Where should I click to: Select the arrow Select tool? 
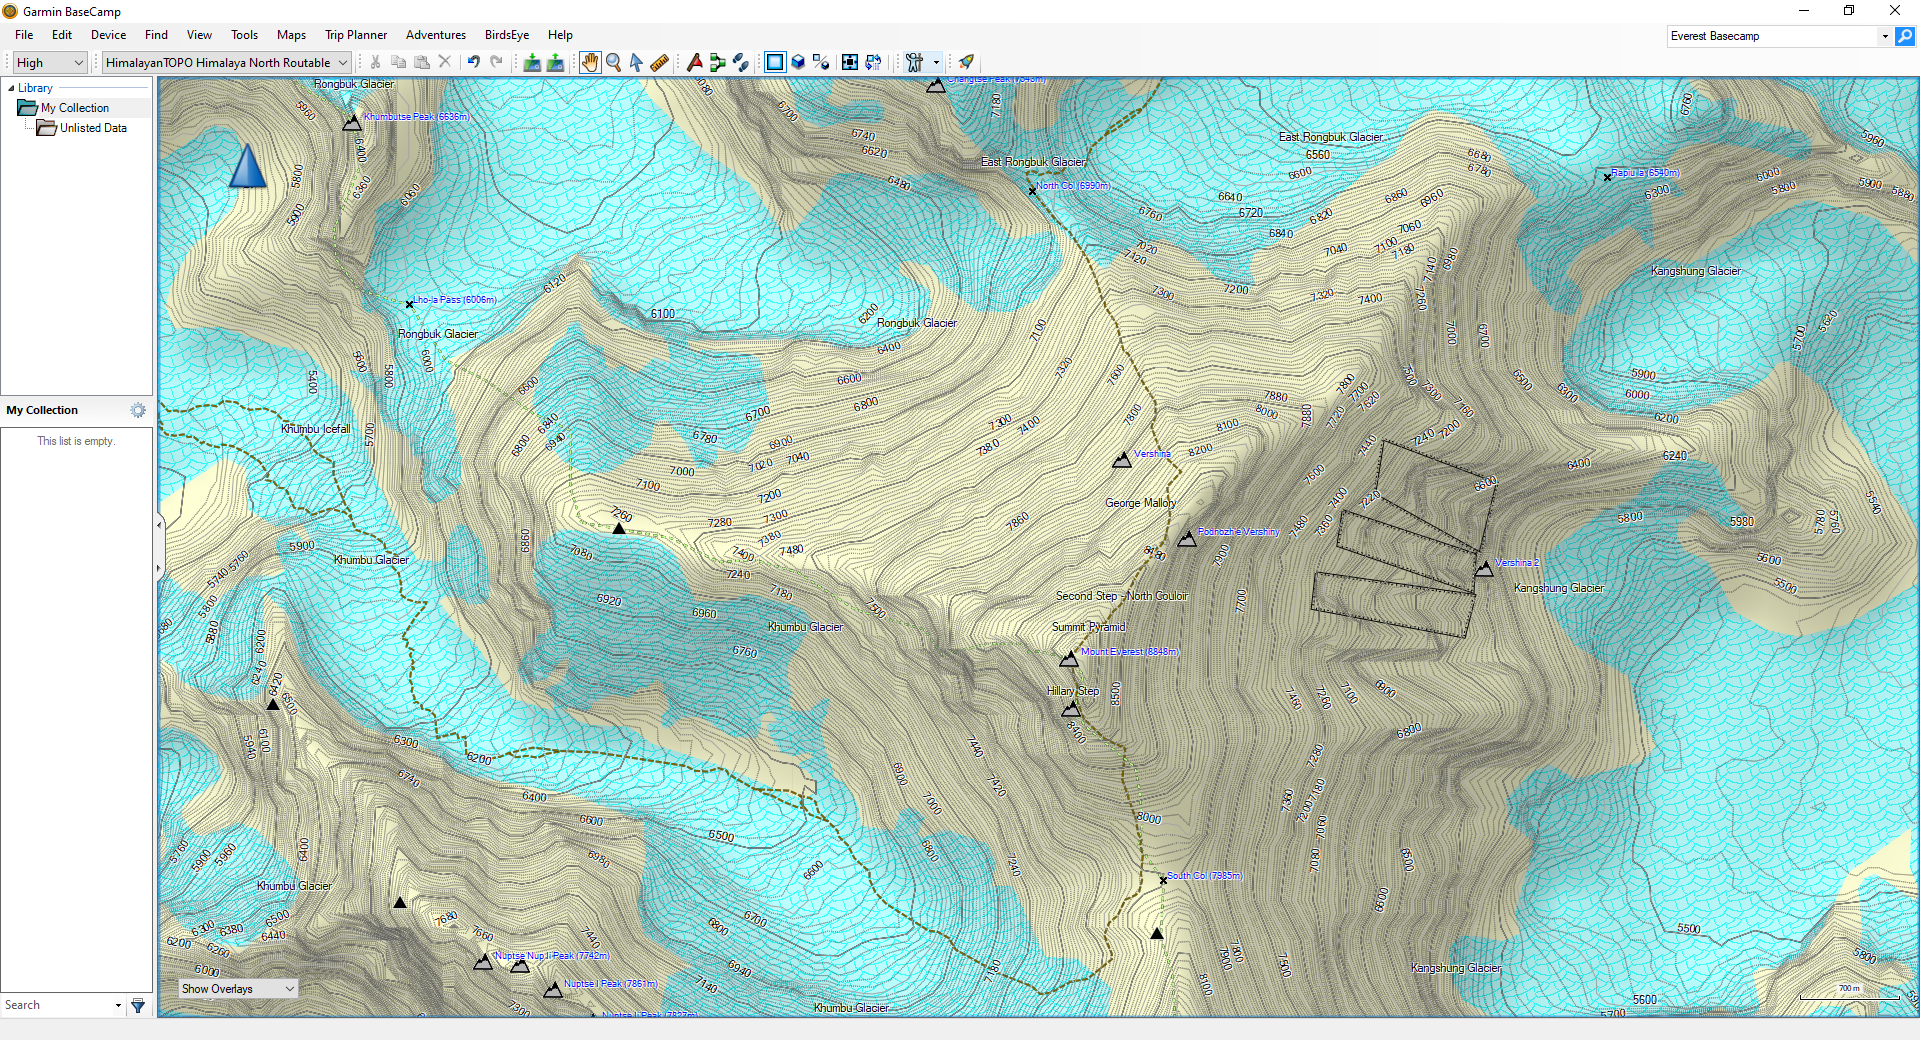click(x=636, y=62)
